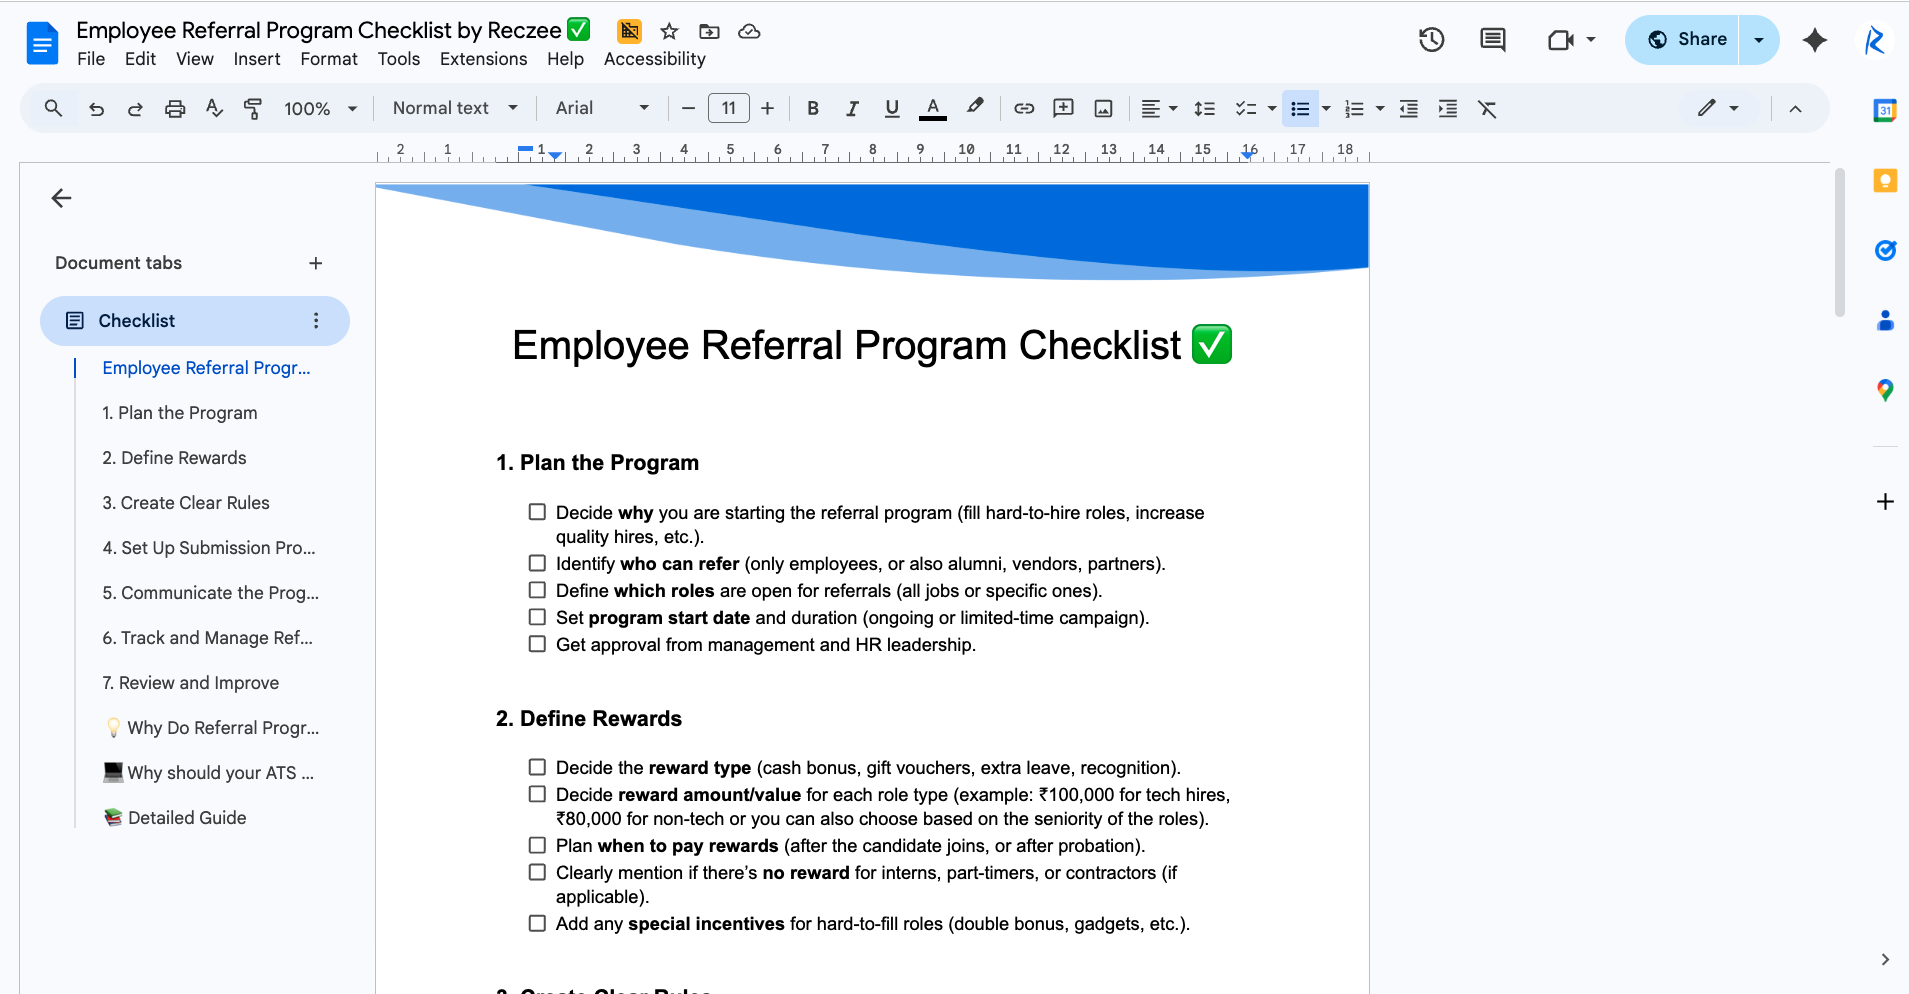
Task: Open the text color picker
Action: tap(933, 108)
